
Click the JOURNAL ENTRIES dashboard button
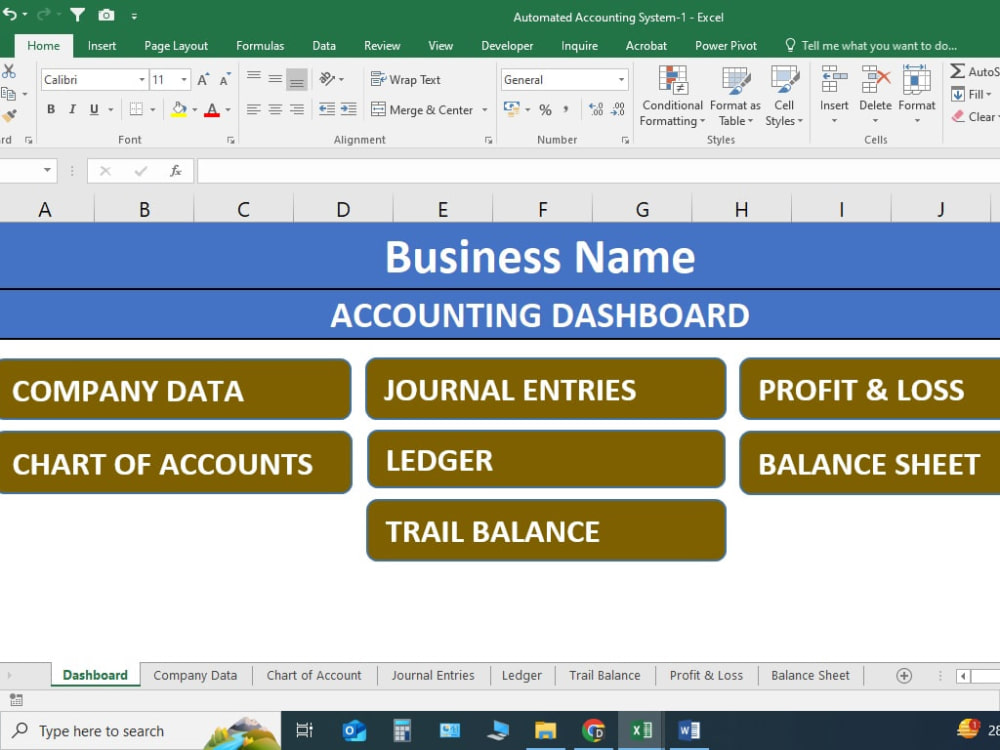[546, 389]
